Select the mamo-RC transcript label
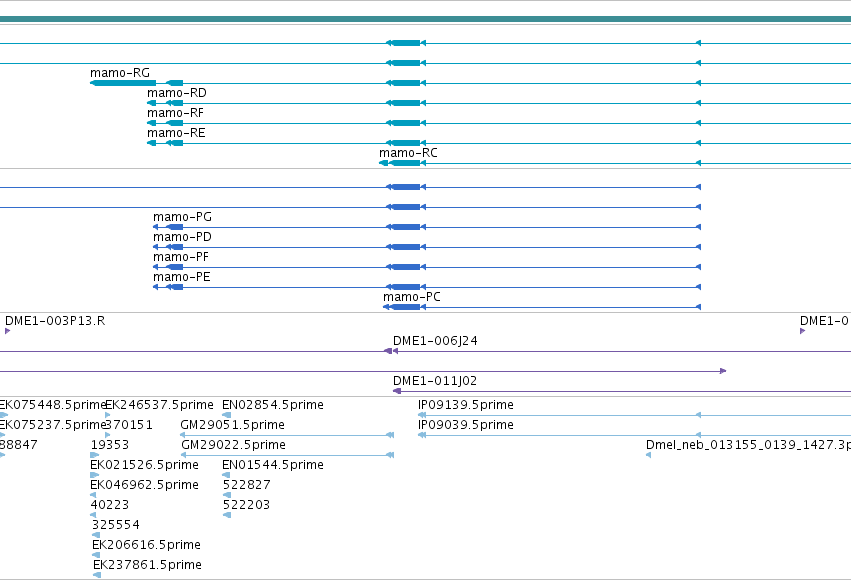The width and height of the screenshot is (851, 580). coord(408,153)
